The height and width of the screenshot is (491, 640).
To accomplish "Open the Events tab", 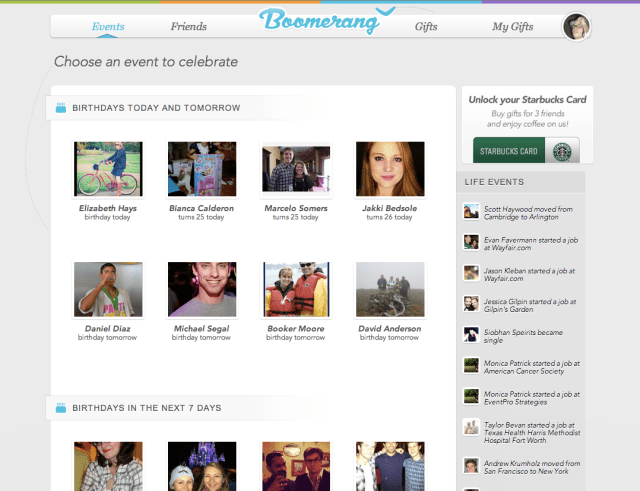I will coord(108,27).
